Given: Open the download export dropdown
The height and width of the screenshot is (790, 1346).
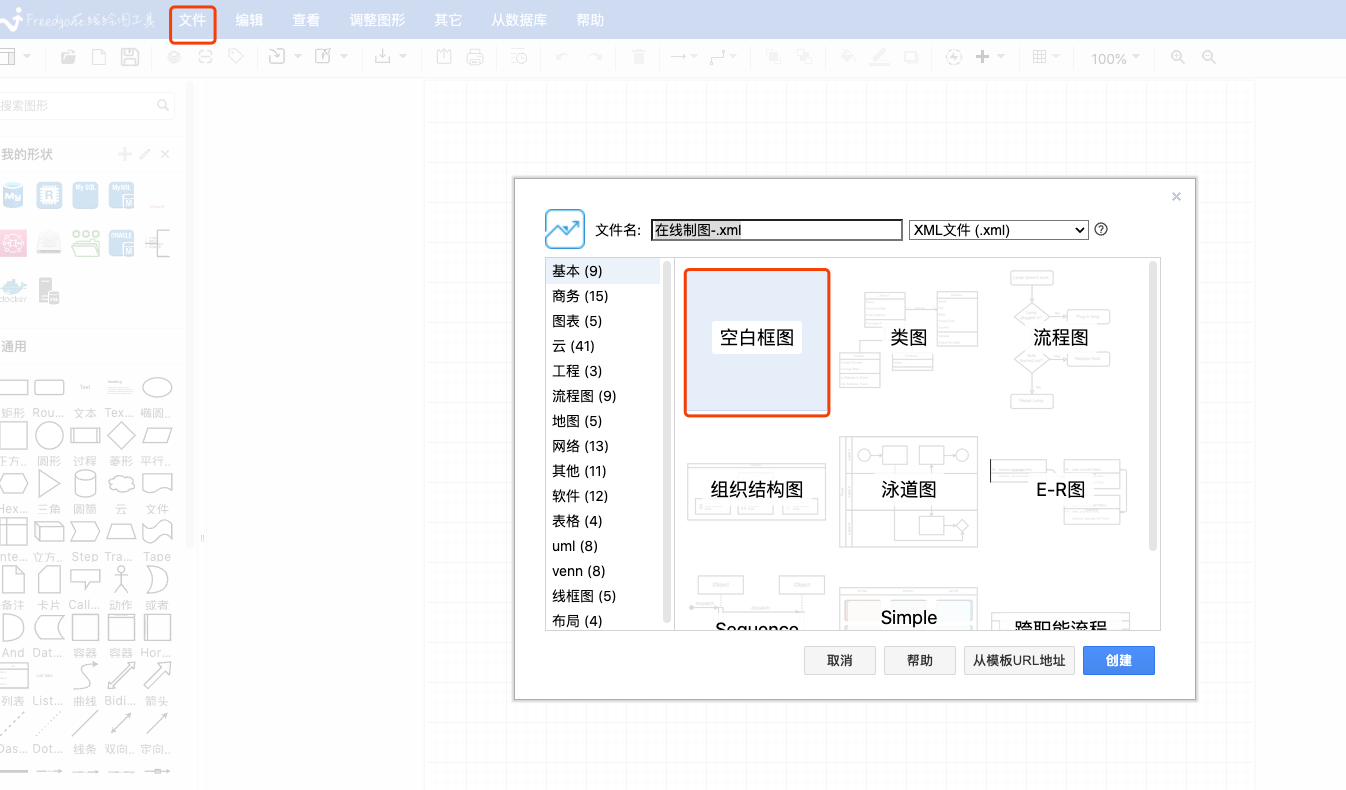Looking at the screenshot, I should coord(389,57).
